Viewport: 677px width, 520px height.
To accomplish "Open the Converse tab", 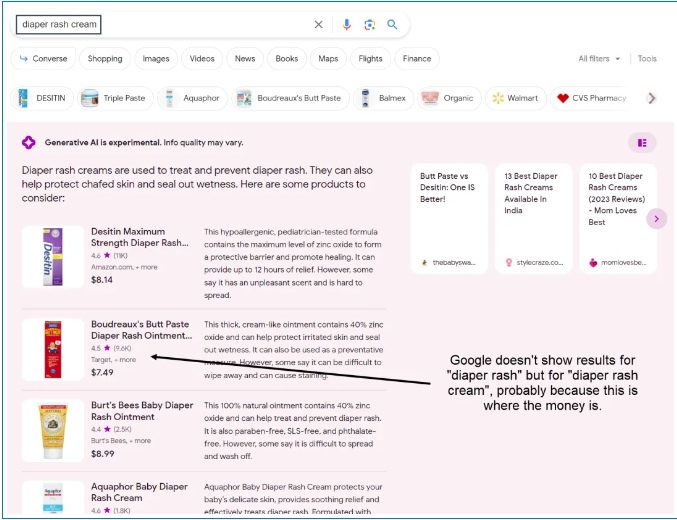I will tap(43, 59).
